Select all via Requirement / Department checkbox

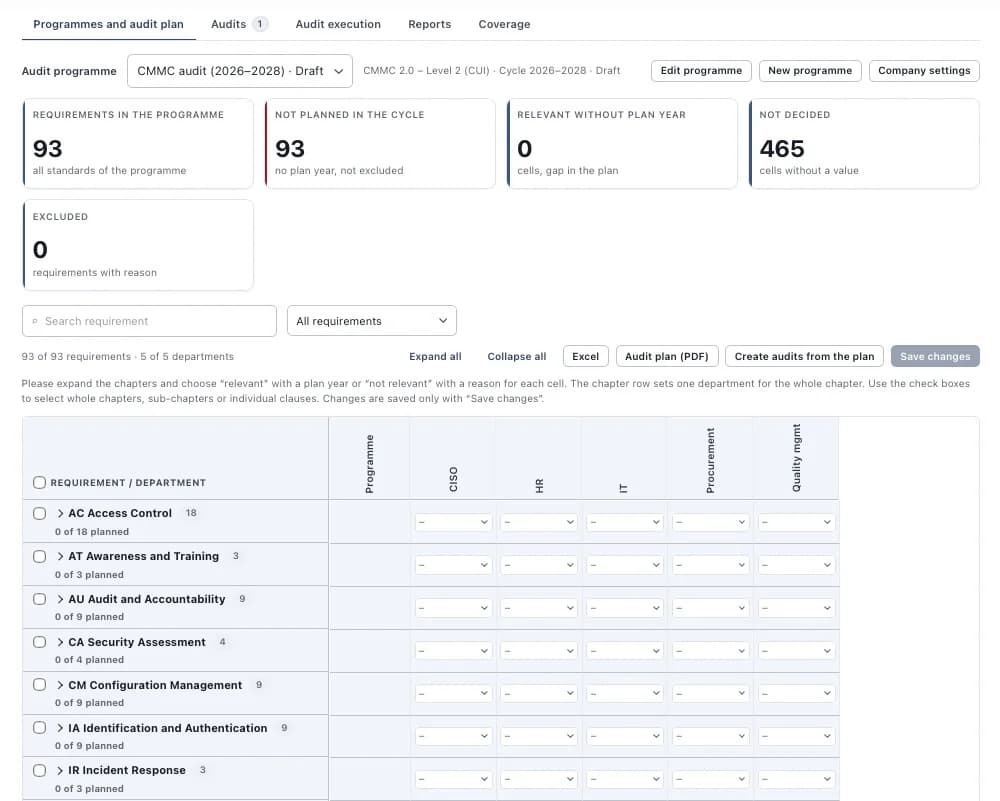pos(40,482)
